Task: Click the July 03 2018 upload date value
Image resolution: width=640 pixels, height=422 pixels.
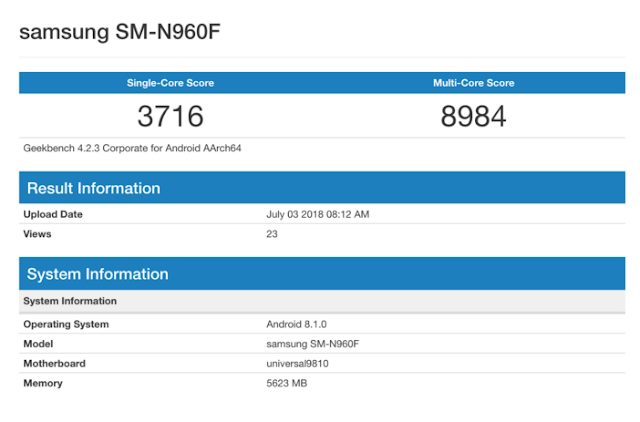Action: [x=318, y=214]
